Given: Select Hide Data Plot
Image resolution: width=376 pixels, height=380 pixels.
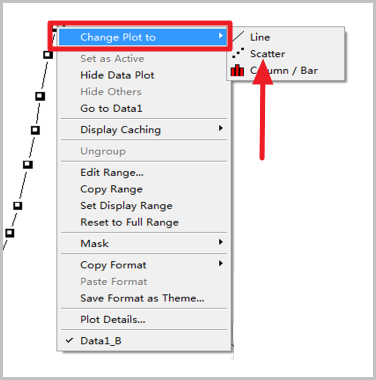Looking at the screenshot, I should coord(117,75).
